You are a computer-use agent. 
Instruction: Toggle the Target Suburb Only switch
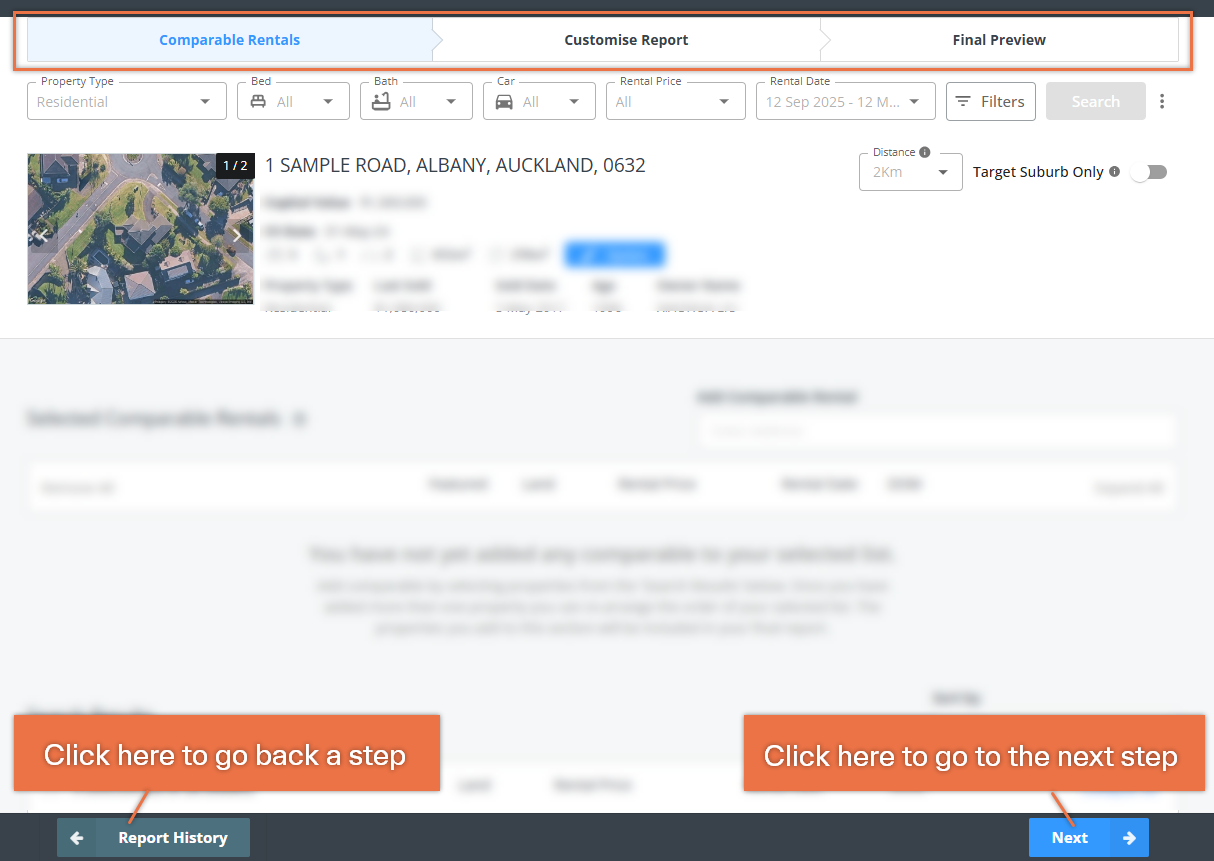[x=1149, y=172]
